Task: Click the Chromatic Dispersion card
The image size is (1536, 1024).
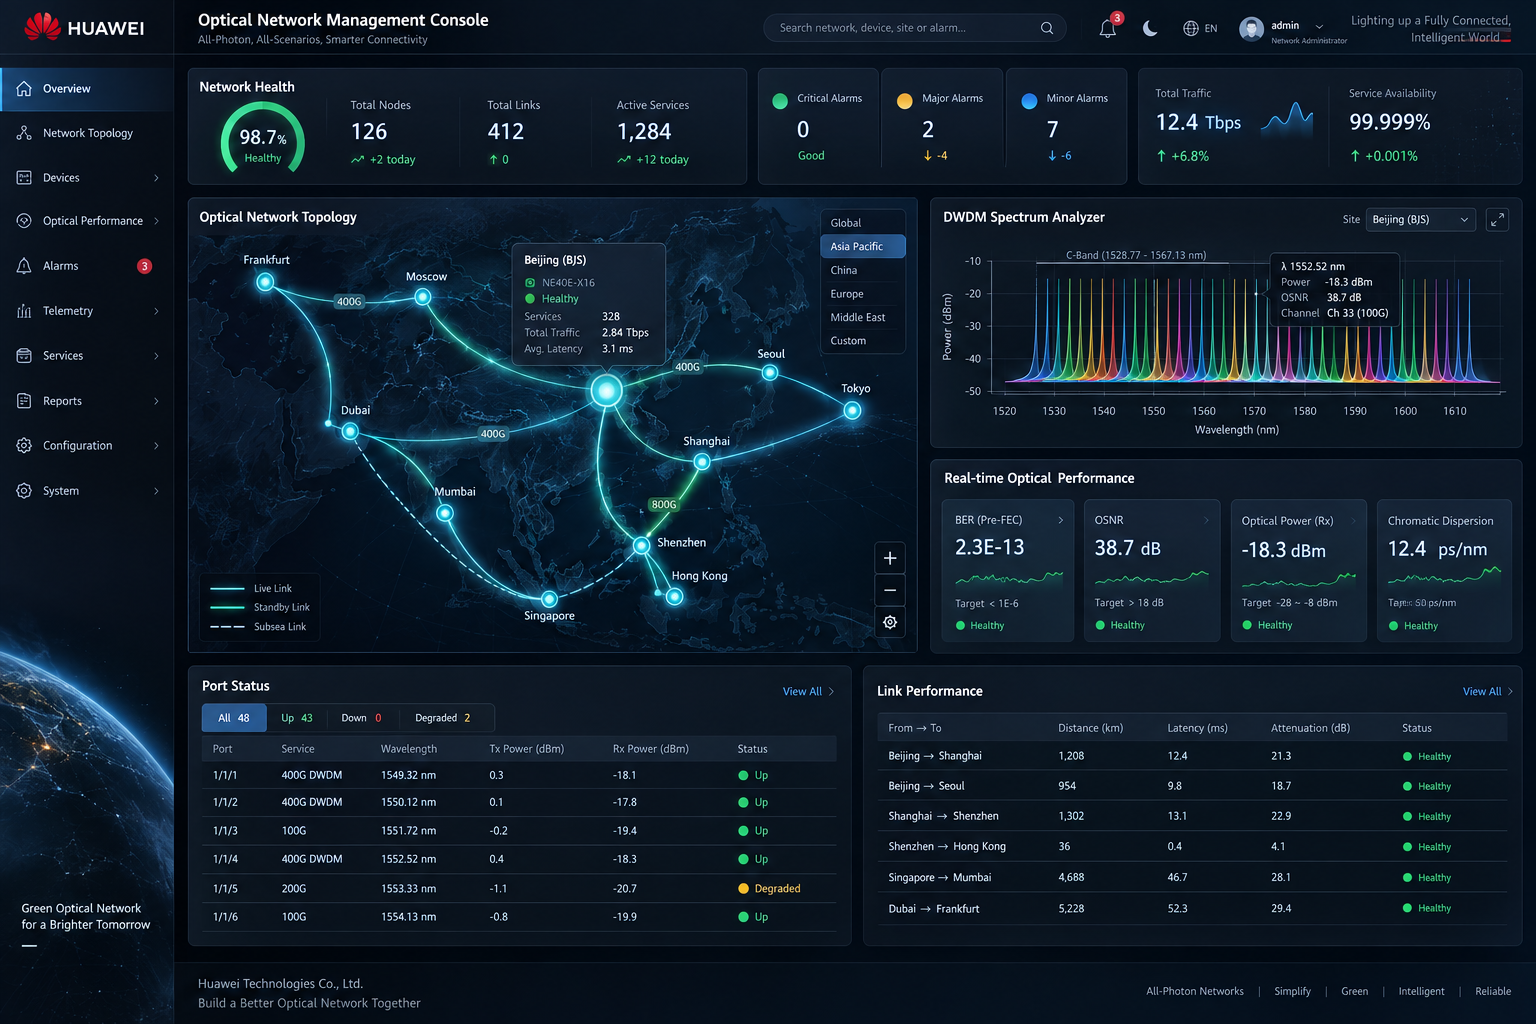Action: pos(1444,570)
